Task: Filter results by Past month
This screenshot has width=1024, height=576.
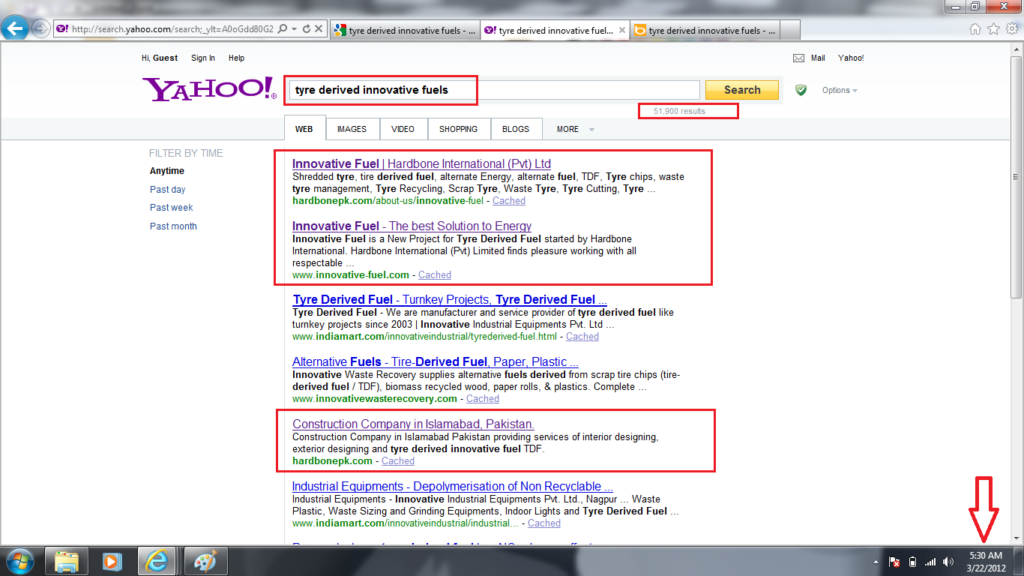Action: [x=173, y=226]
